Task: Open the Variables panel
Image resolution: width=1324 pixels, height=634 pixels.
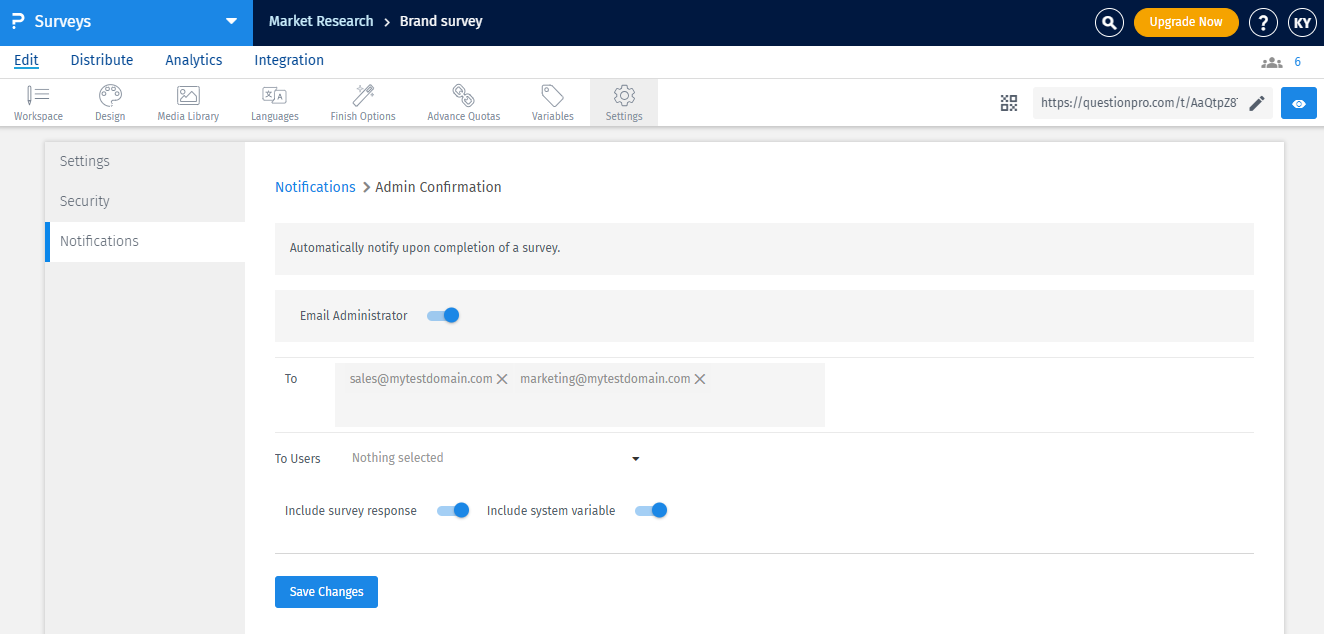Action: pyautogui.click(x=552, y=102)
